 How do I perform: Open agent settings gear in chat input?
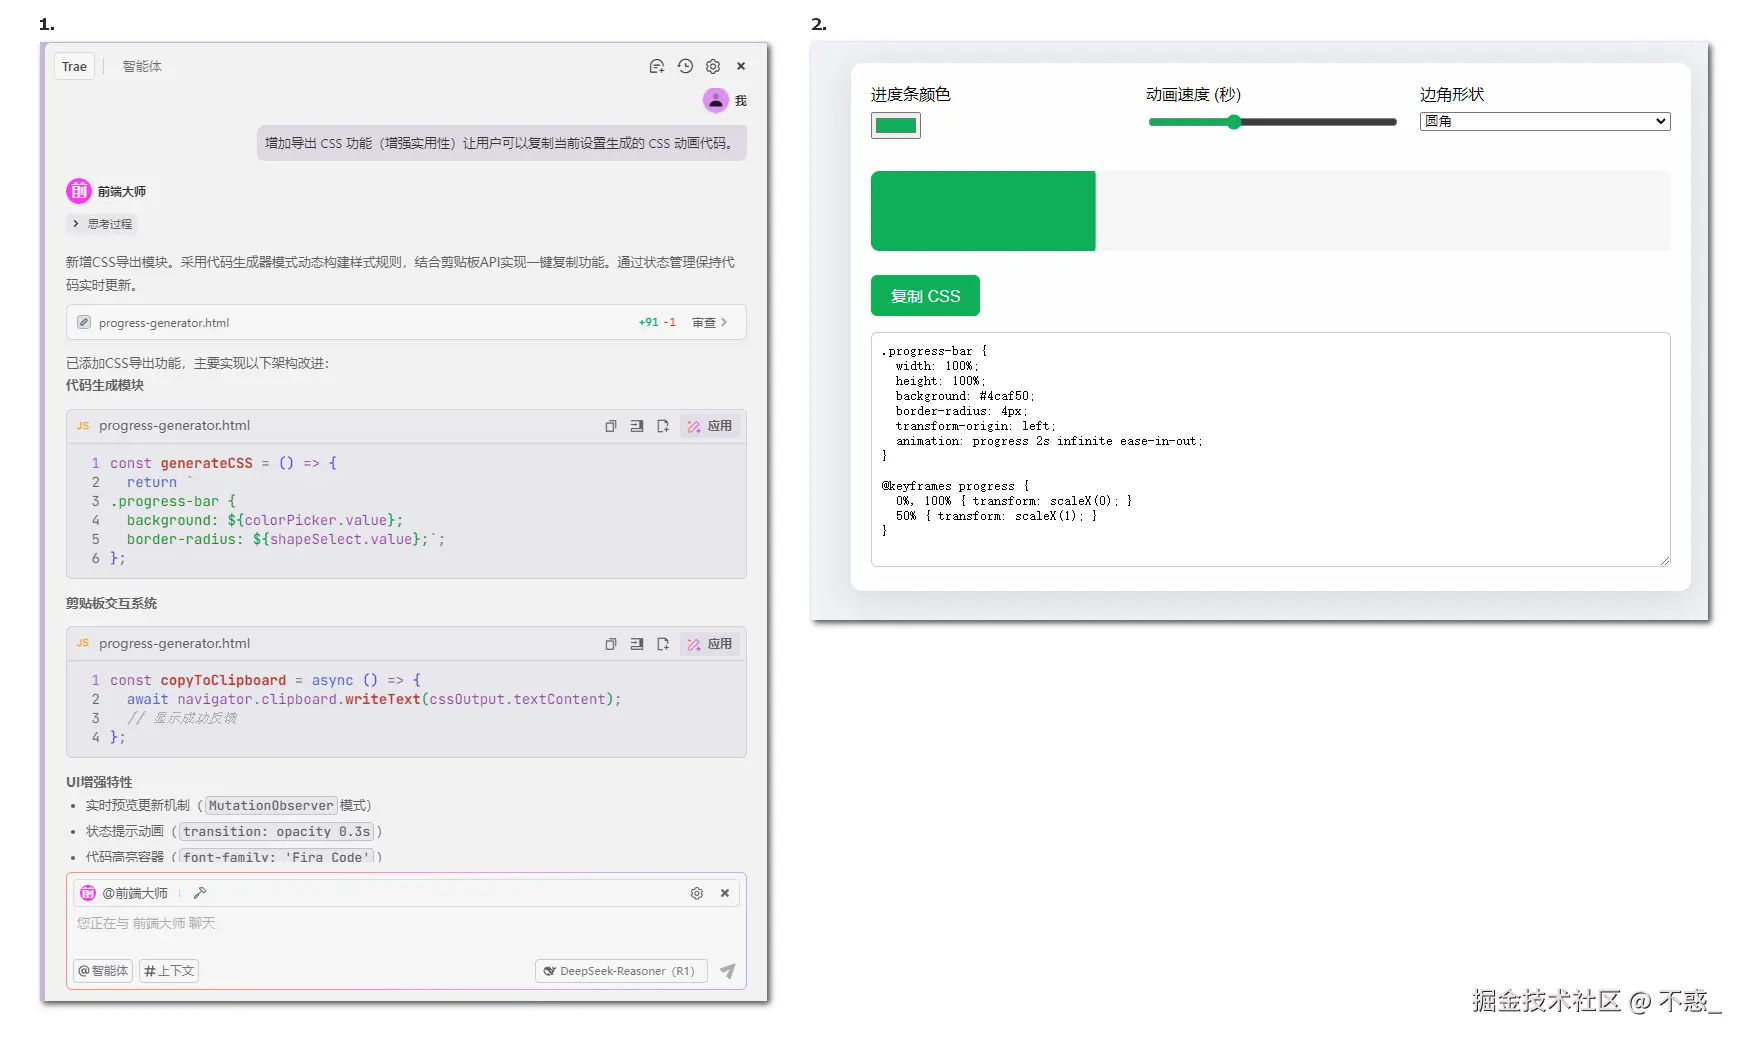tap(697, 893)
